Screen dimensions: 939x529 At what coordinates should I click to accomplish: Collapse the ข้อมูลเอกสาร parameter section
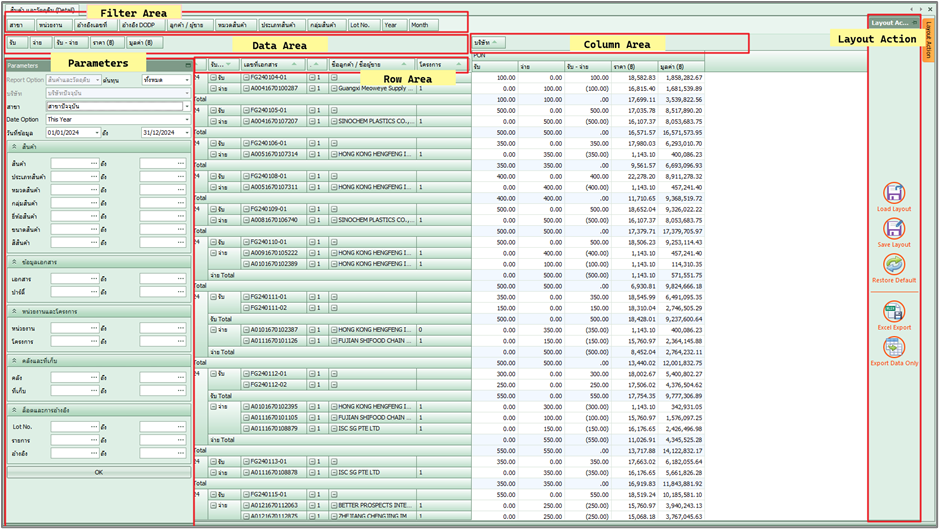14,262
